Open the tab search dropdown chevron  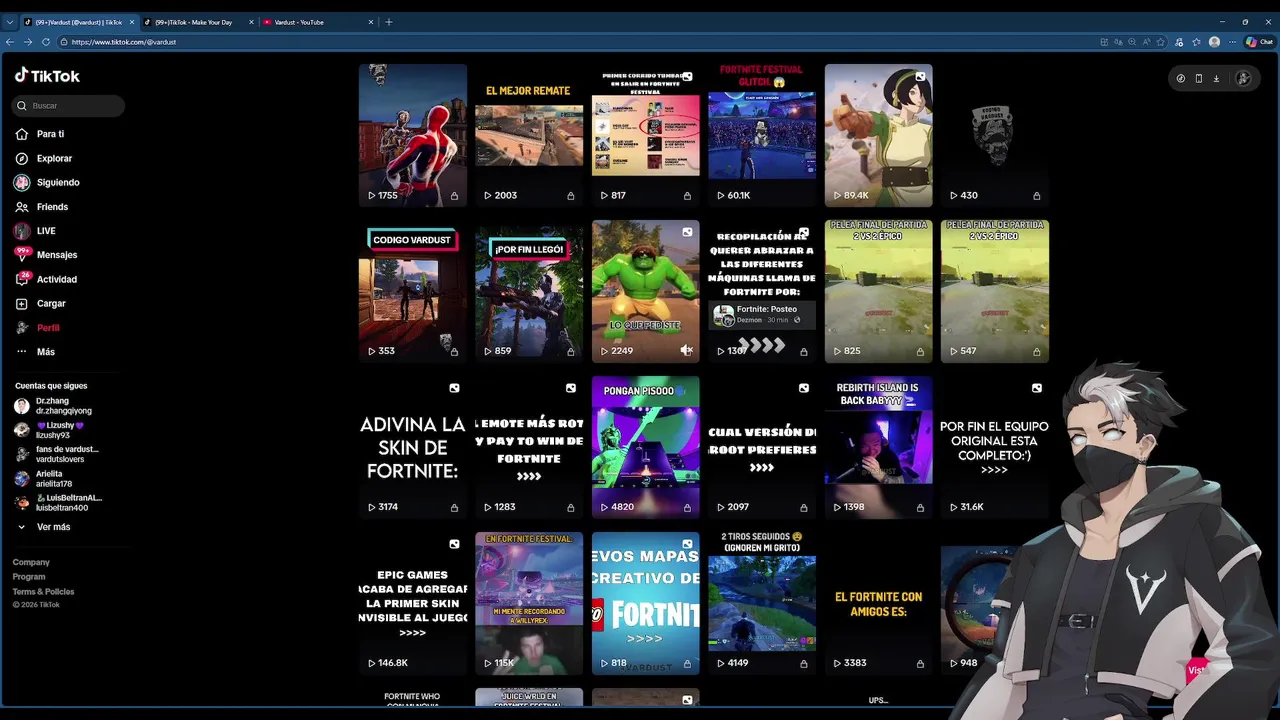10,22
